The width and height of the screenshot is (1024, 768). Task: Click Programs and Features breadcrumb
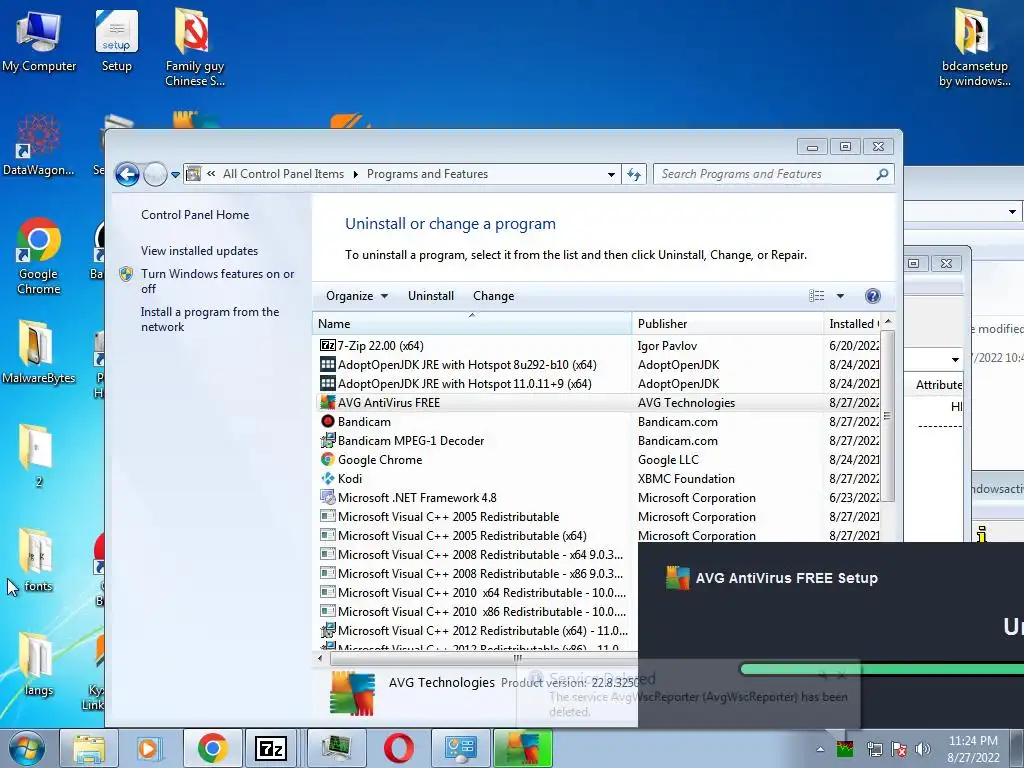tap(427, 174)
